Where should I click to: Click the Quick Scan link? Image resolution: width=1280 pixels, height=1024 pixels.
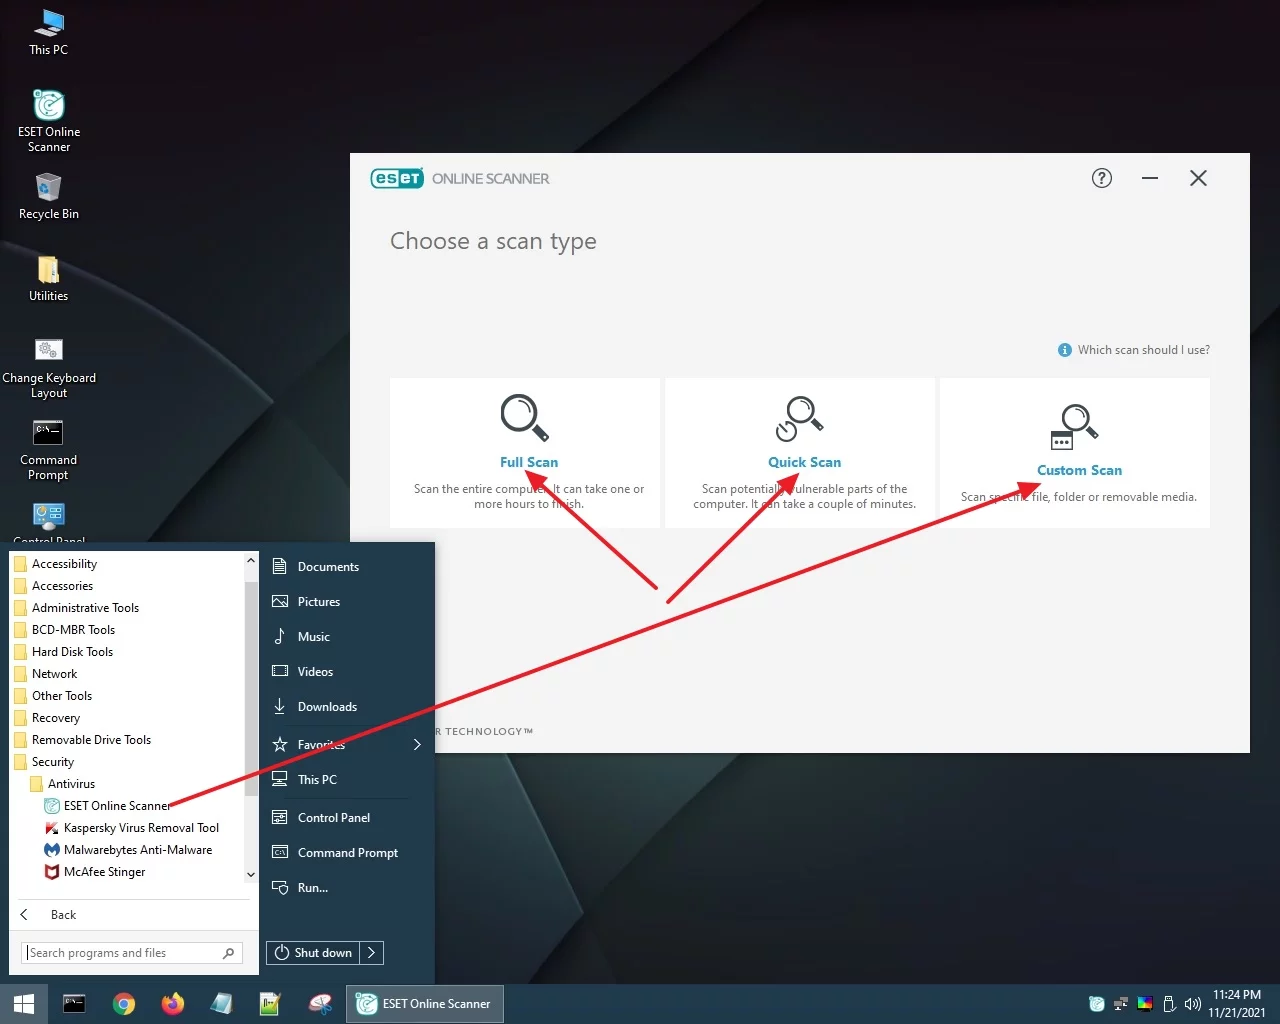point(804,462)
